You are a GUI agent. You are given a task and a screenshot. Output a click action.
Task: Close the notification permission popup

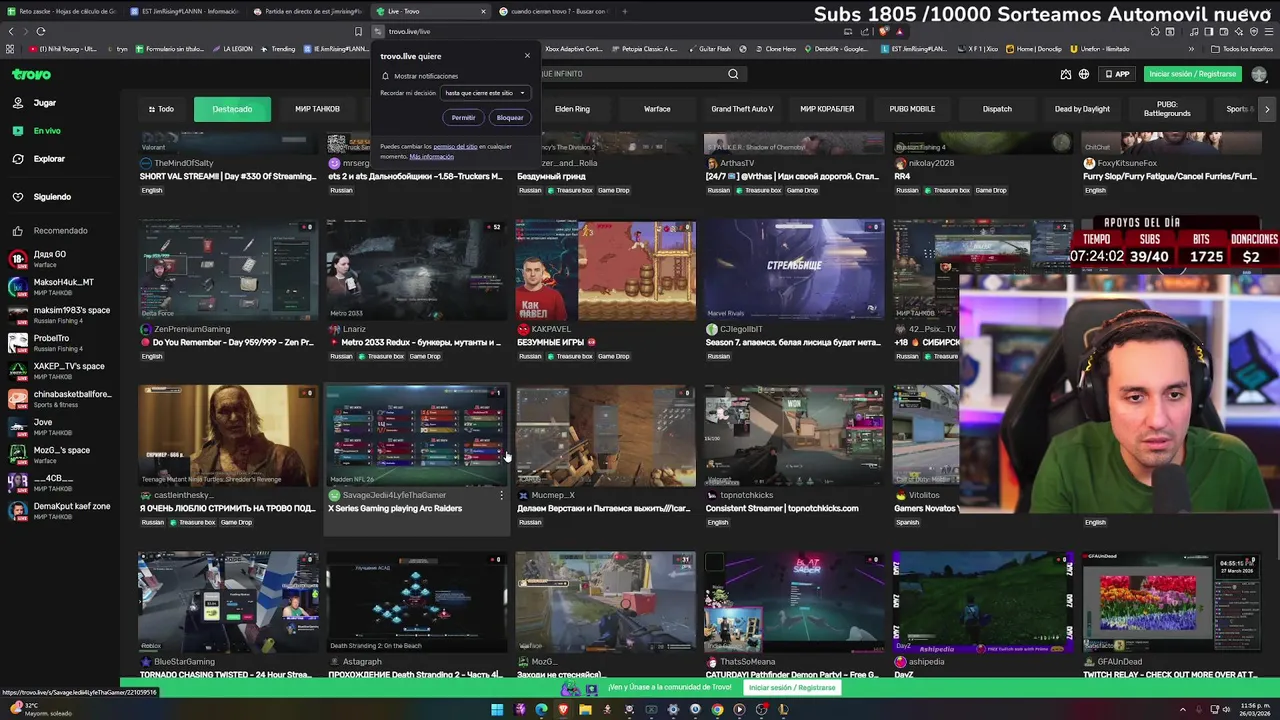(x=527, y=55)
